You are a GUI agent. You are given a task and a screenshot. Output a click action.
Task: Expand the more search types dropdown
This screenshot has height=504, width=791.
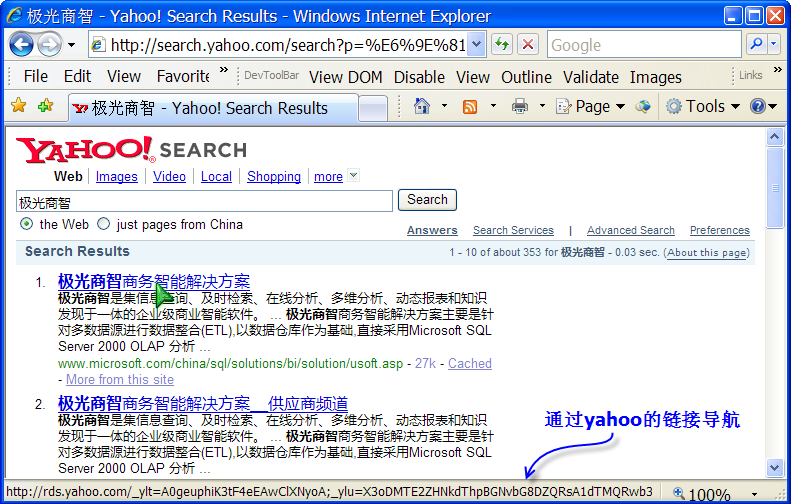pyautogui.click(x=354, y=176)
